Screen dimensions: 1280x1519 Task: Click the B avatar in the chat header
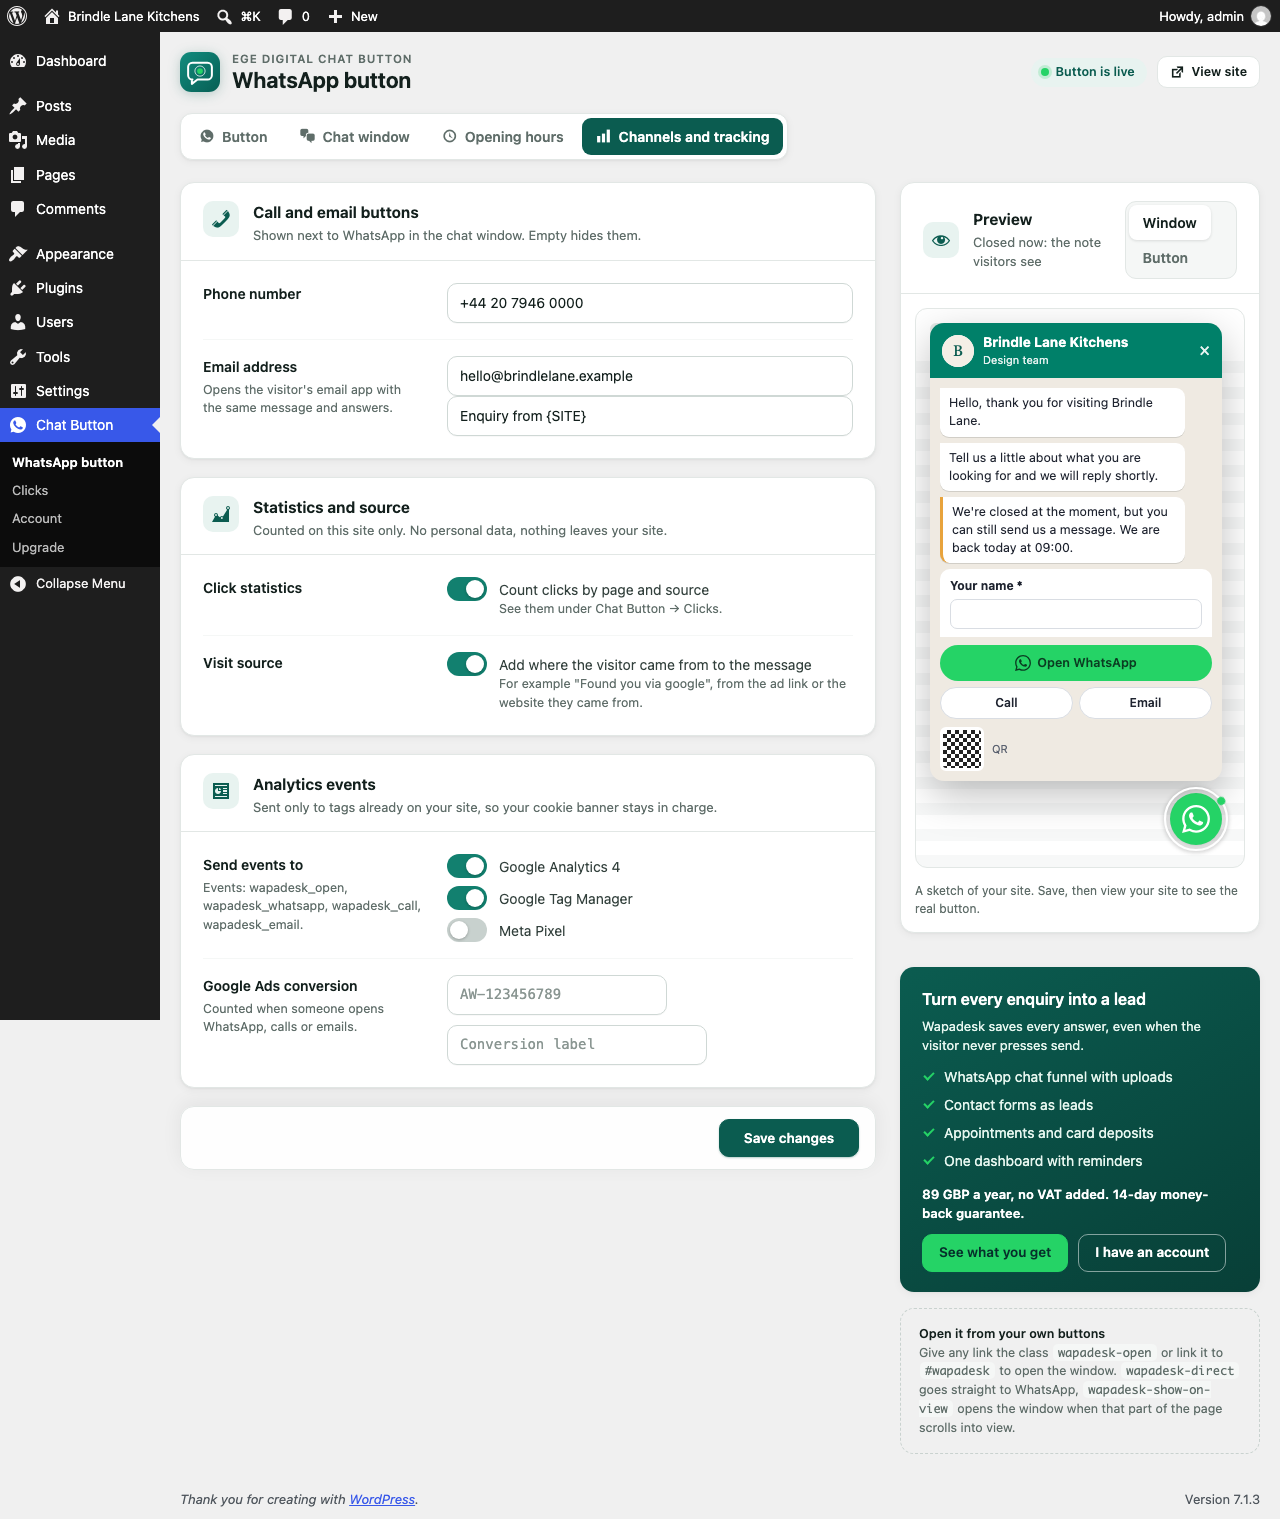pyautogui.click(x=958, y=351)
